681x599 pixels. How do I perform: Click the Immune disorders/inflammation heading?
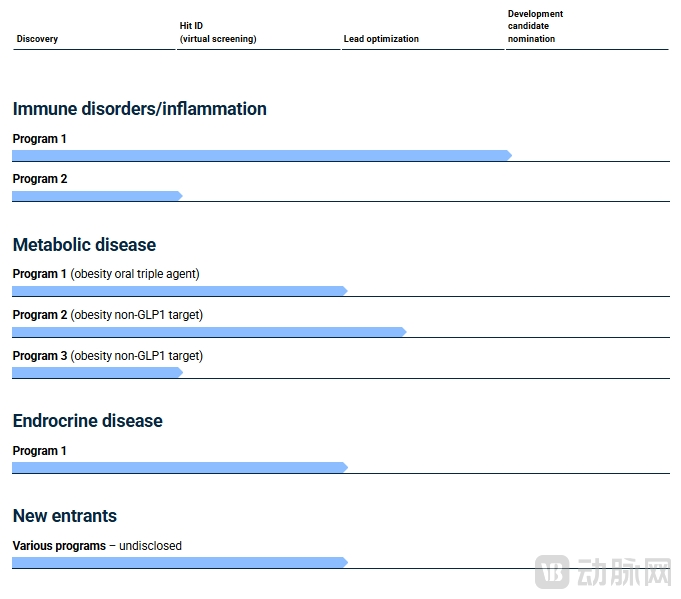[x=139, y=109]
